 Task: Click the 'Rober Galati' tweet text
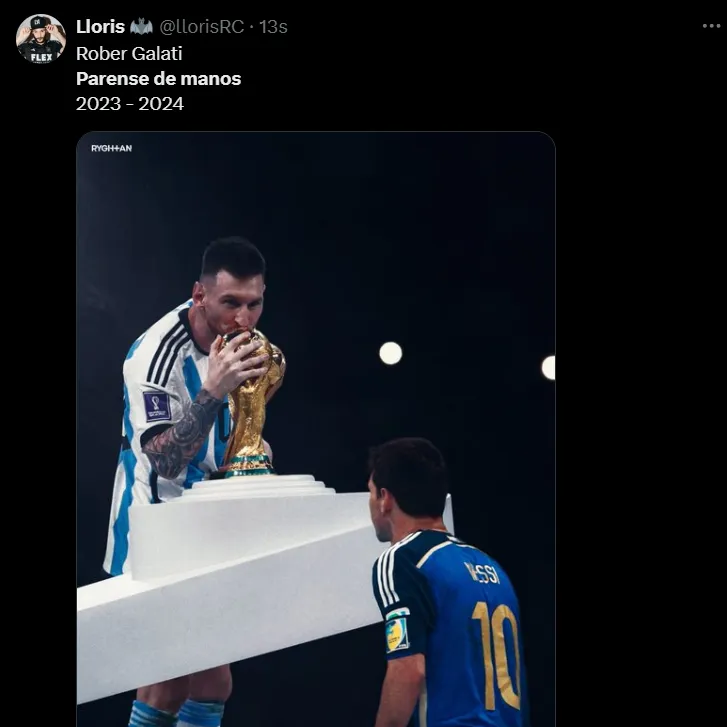point(129,53)
